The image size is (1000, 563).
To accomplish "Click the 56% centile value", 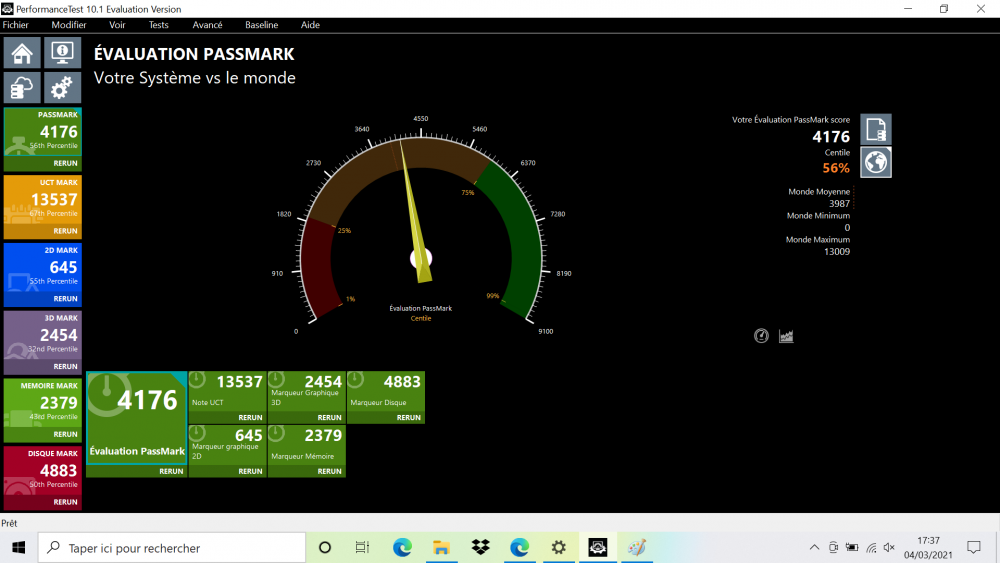I will 835,168.
